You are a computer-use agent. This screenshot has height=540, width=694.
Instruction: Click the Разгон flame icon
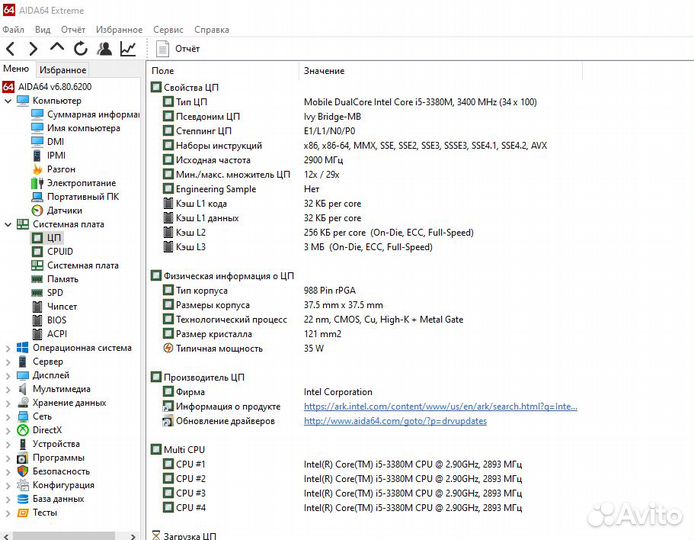click(37, 169)
